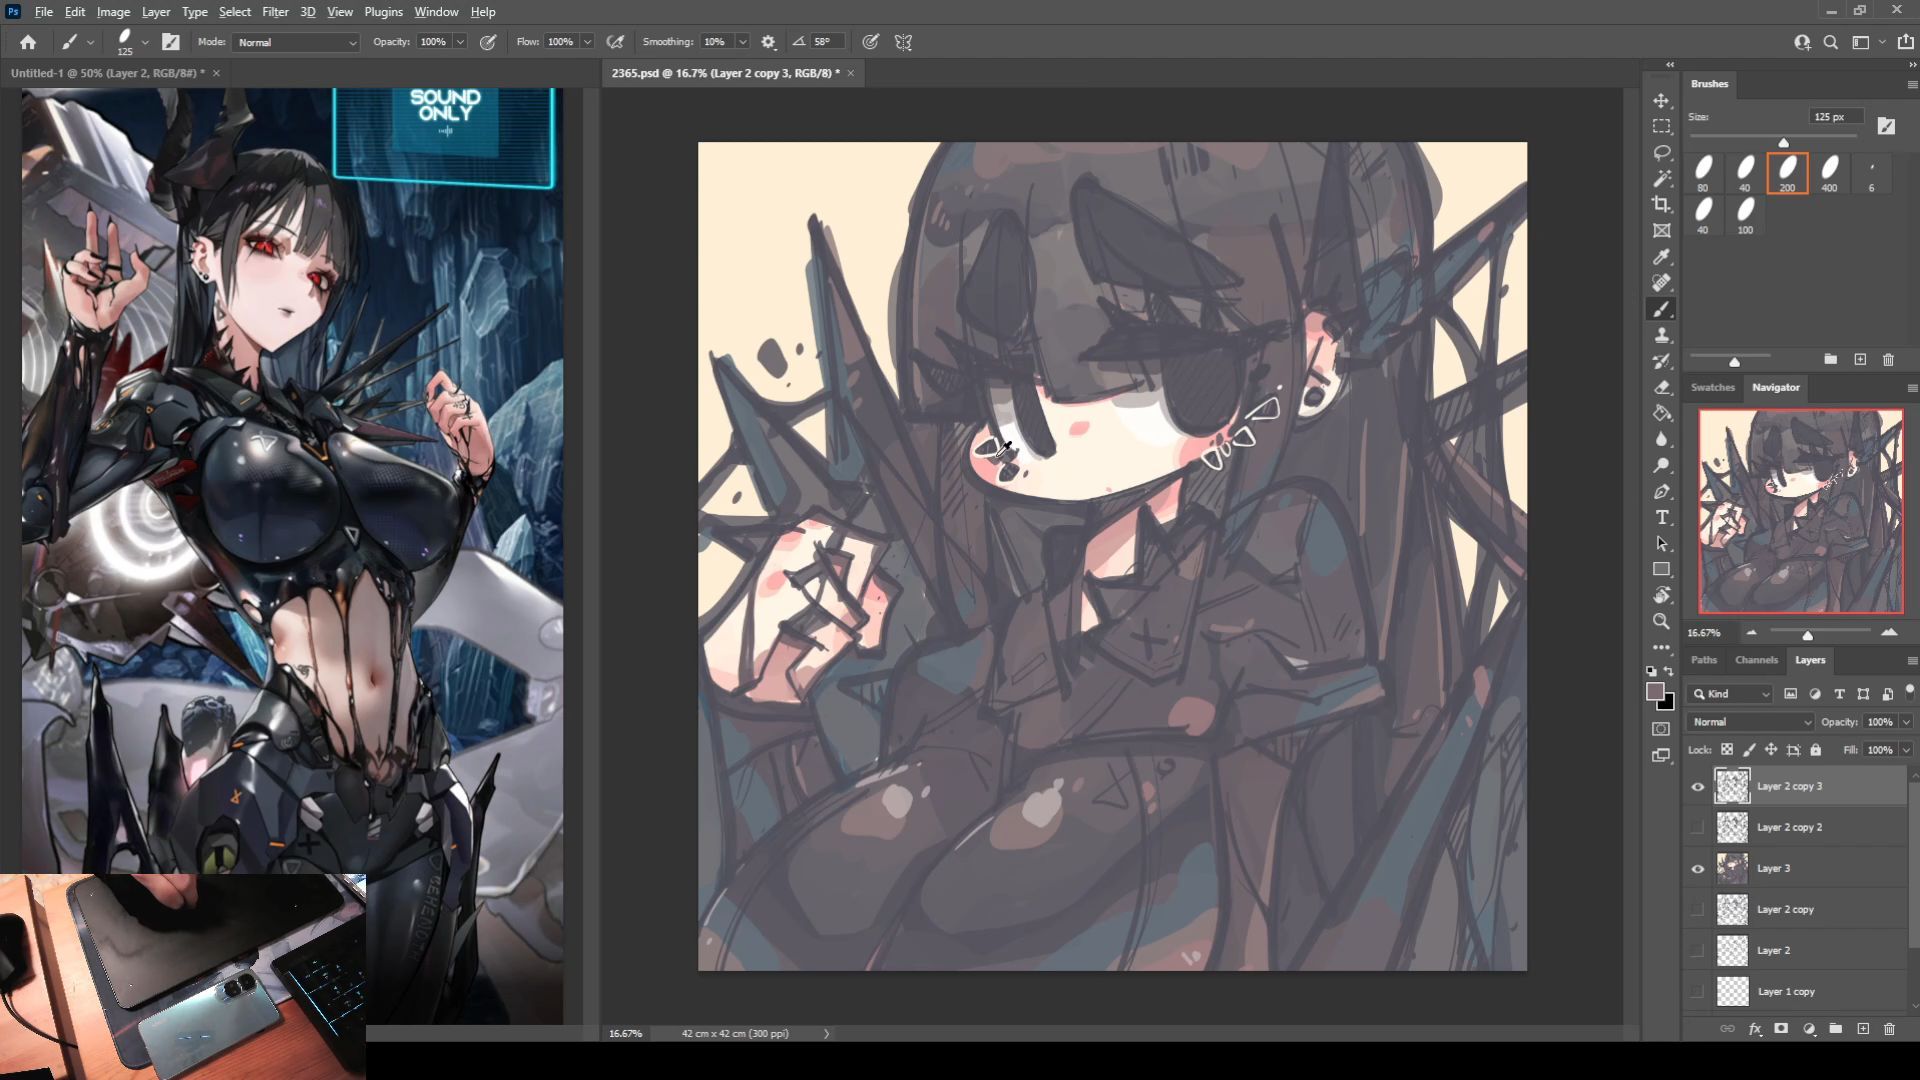
Task: Open layer Fill dropdown arrow
Action: (x=1906, y=750)
